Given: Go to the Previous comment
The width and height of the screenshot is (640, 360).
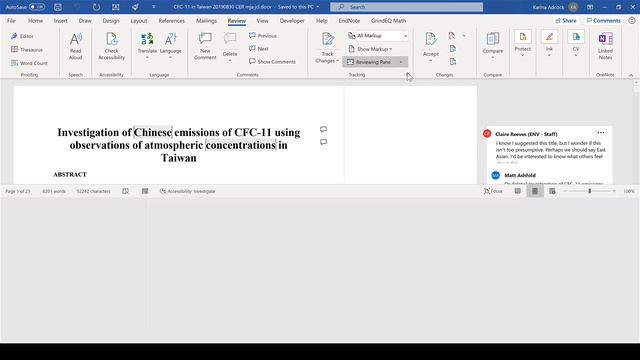Looking at the screenshot, I should (x=263, y=36).
